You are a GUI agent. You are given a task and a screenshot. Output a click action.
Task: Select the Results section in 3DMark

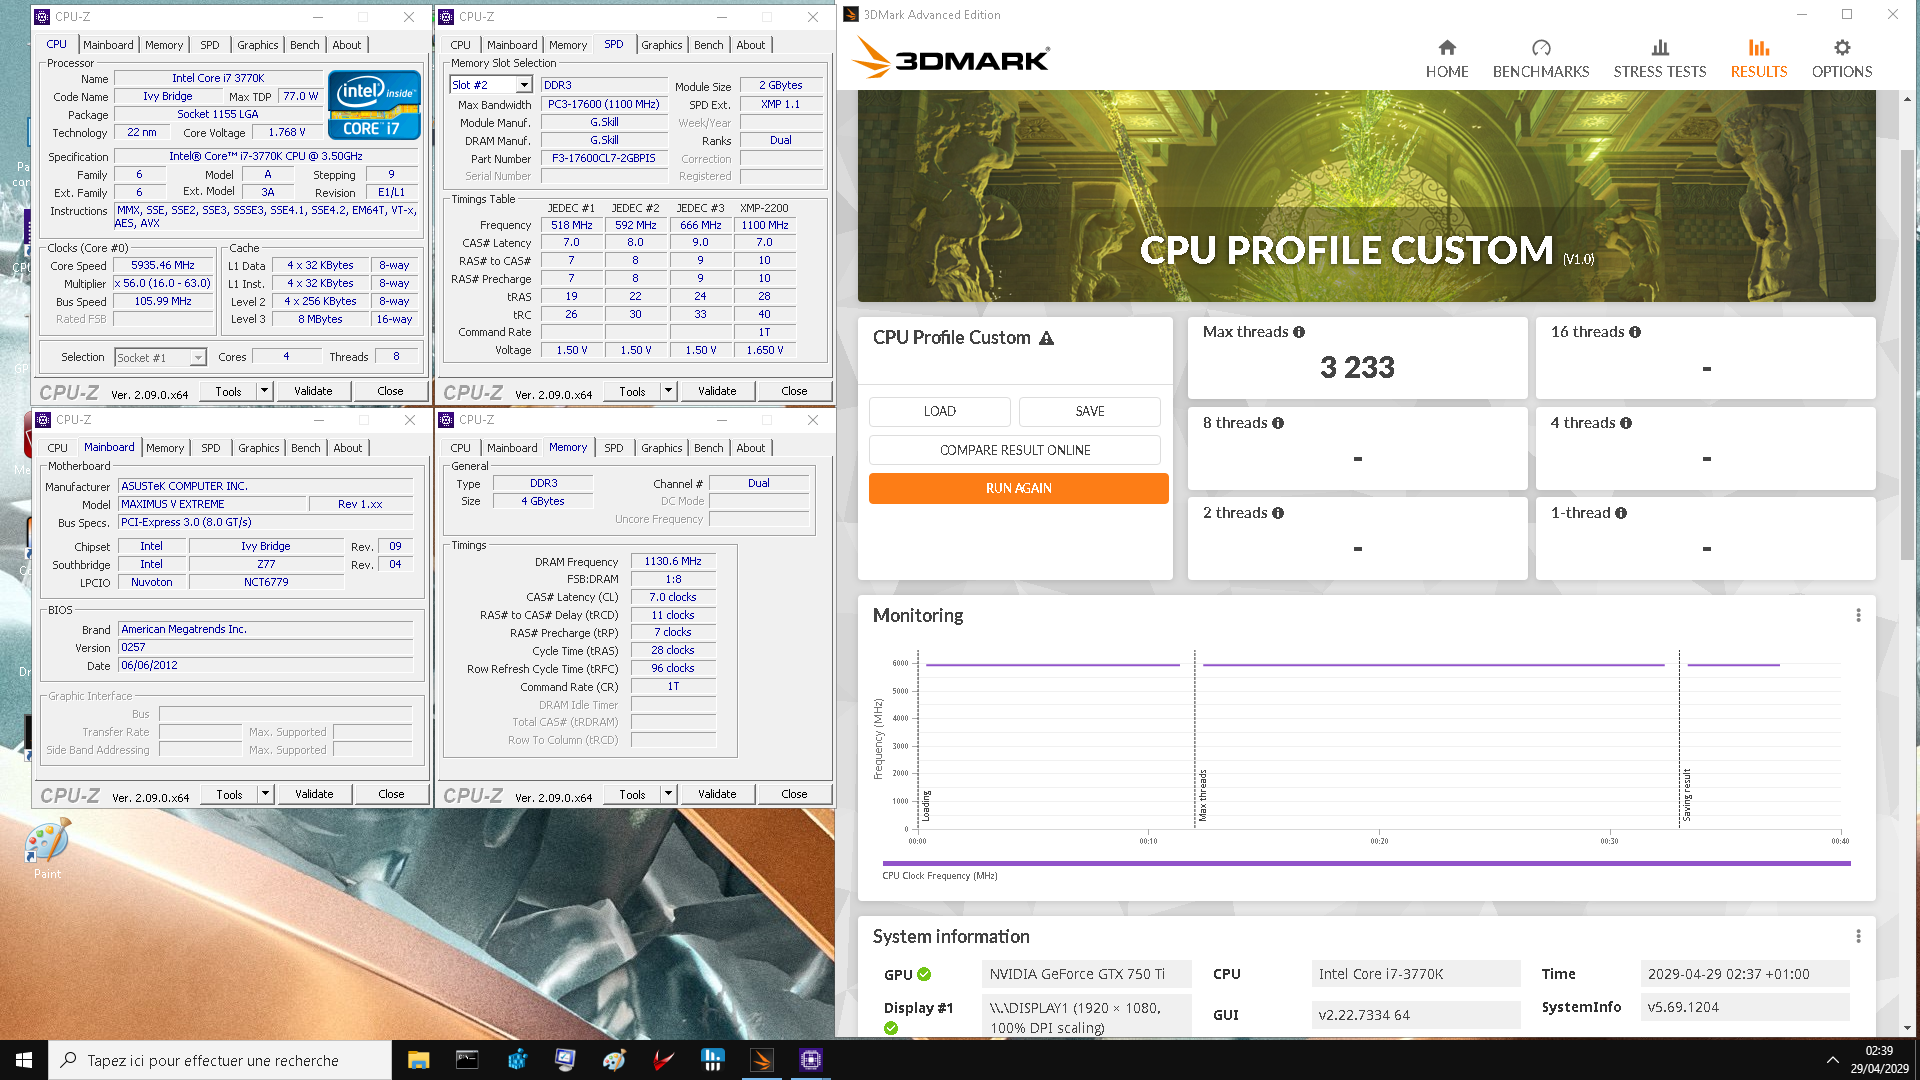[x=1758, y=59]
